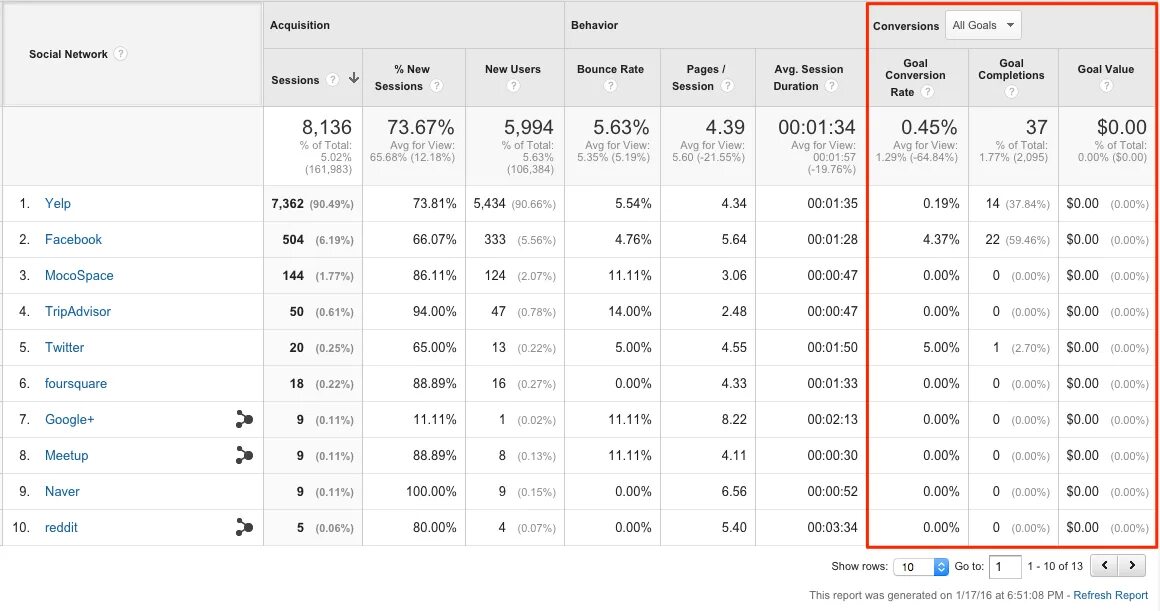Screen dimensions: 1160x611
Task: Click the Go to page number field
Action: [x=1005, y=567]
